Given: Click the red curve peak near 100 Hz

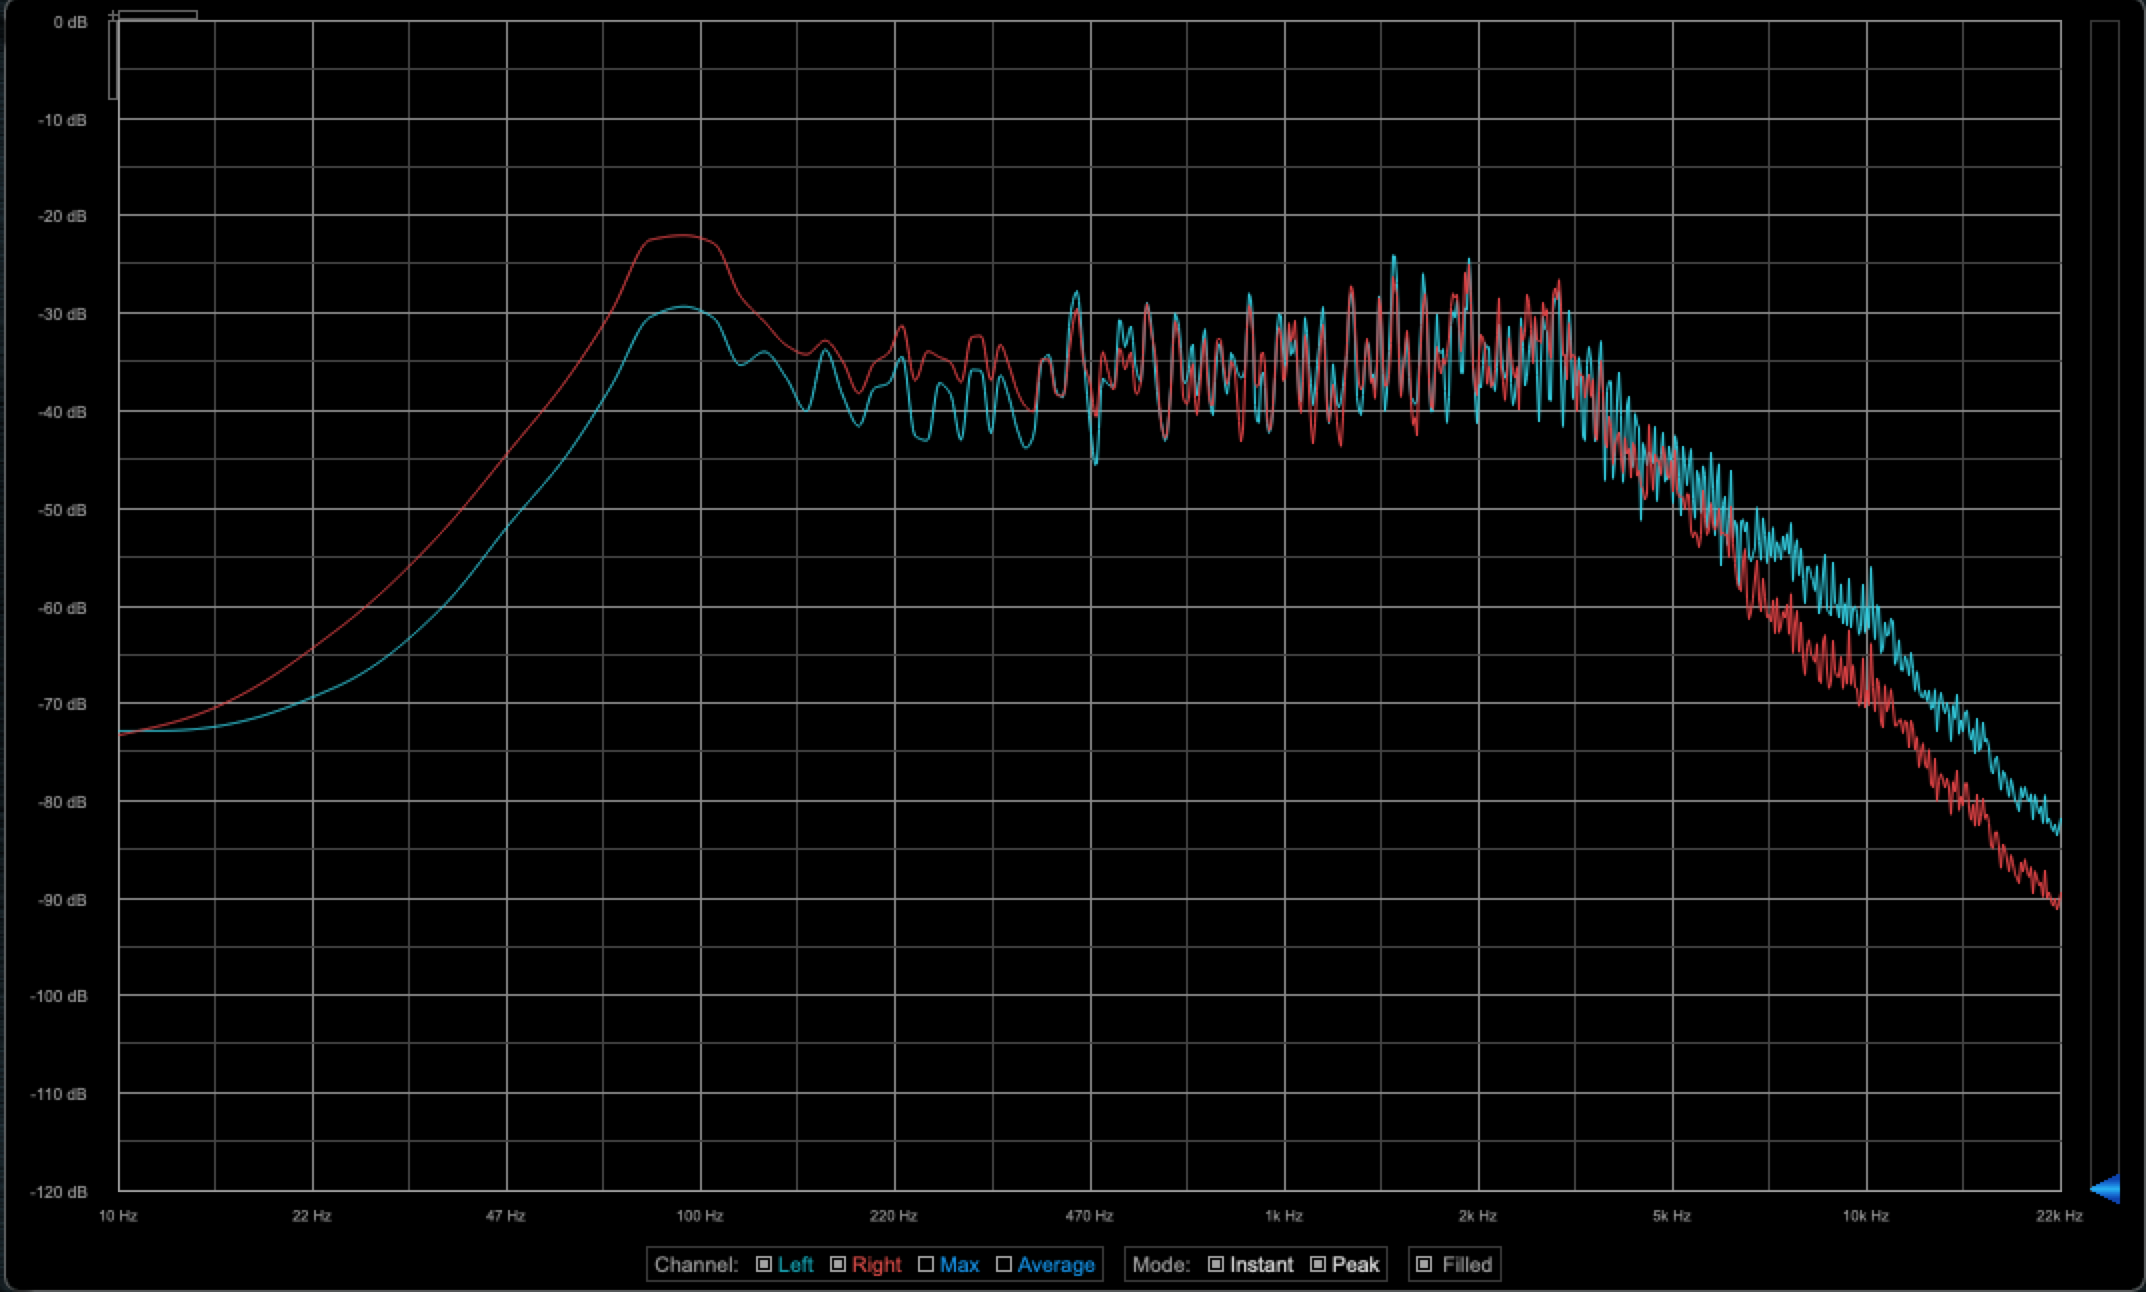Looking at the screenshot, I should 683,236.
